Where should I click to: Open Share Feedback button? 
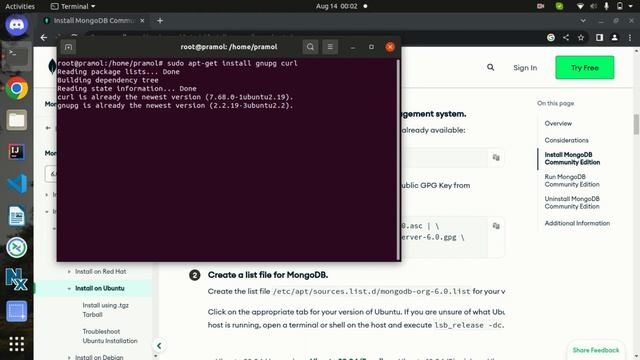[x=596, y=350]
